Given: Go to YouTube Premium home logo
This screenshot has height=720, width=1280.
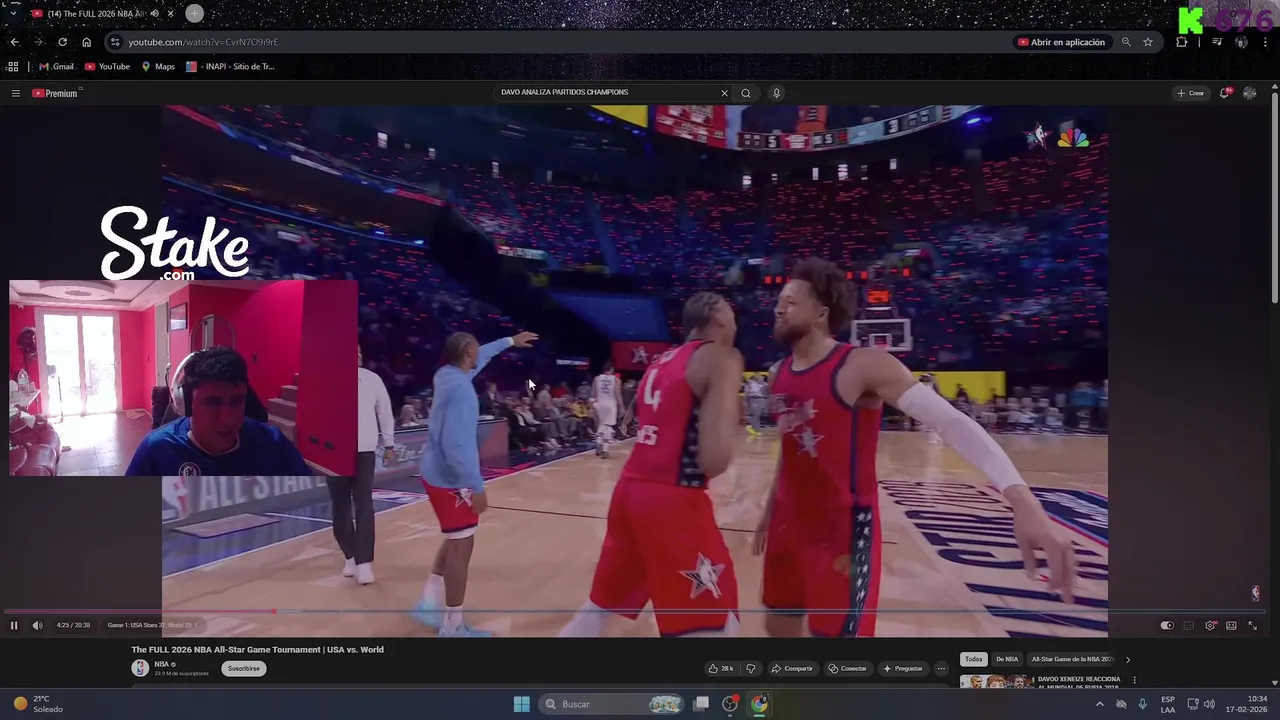Looking at the screenshot, I should click(55, 93).
